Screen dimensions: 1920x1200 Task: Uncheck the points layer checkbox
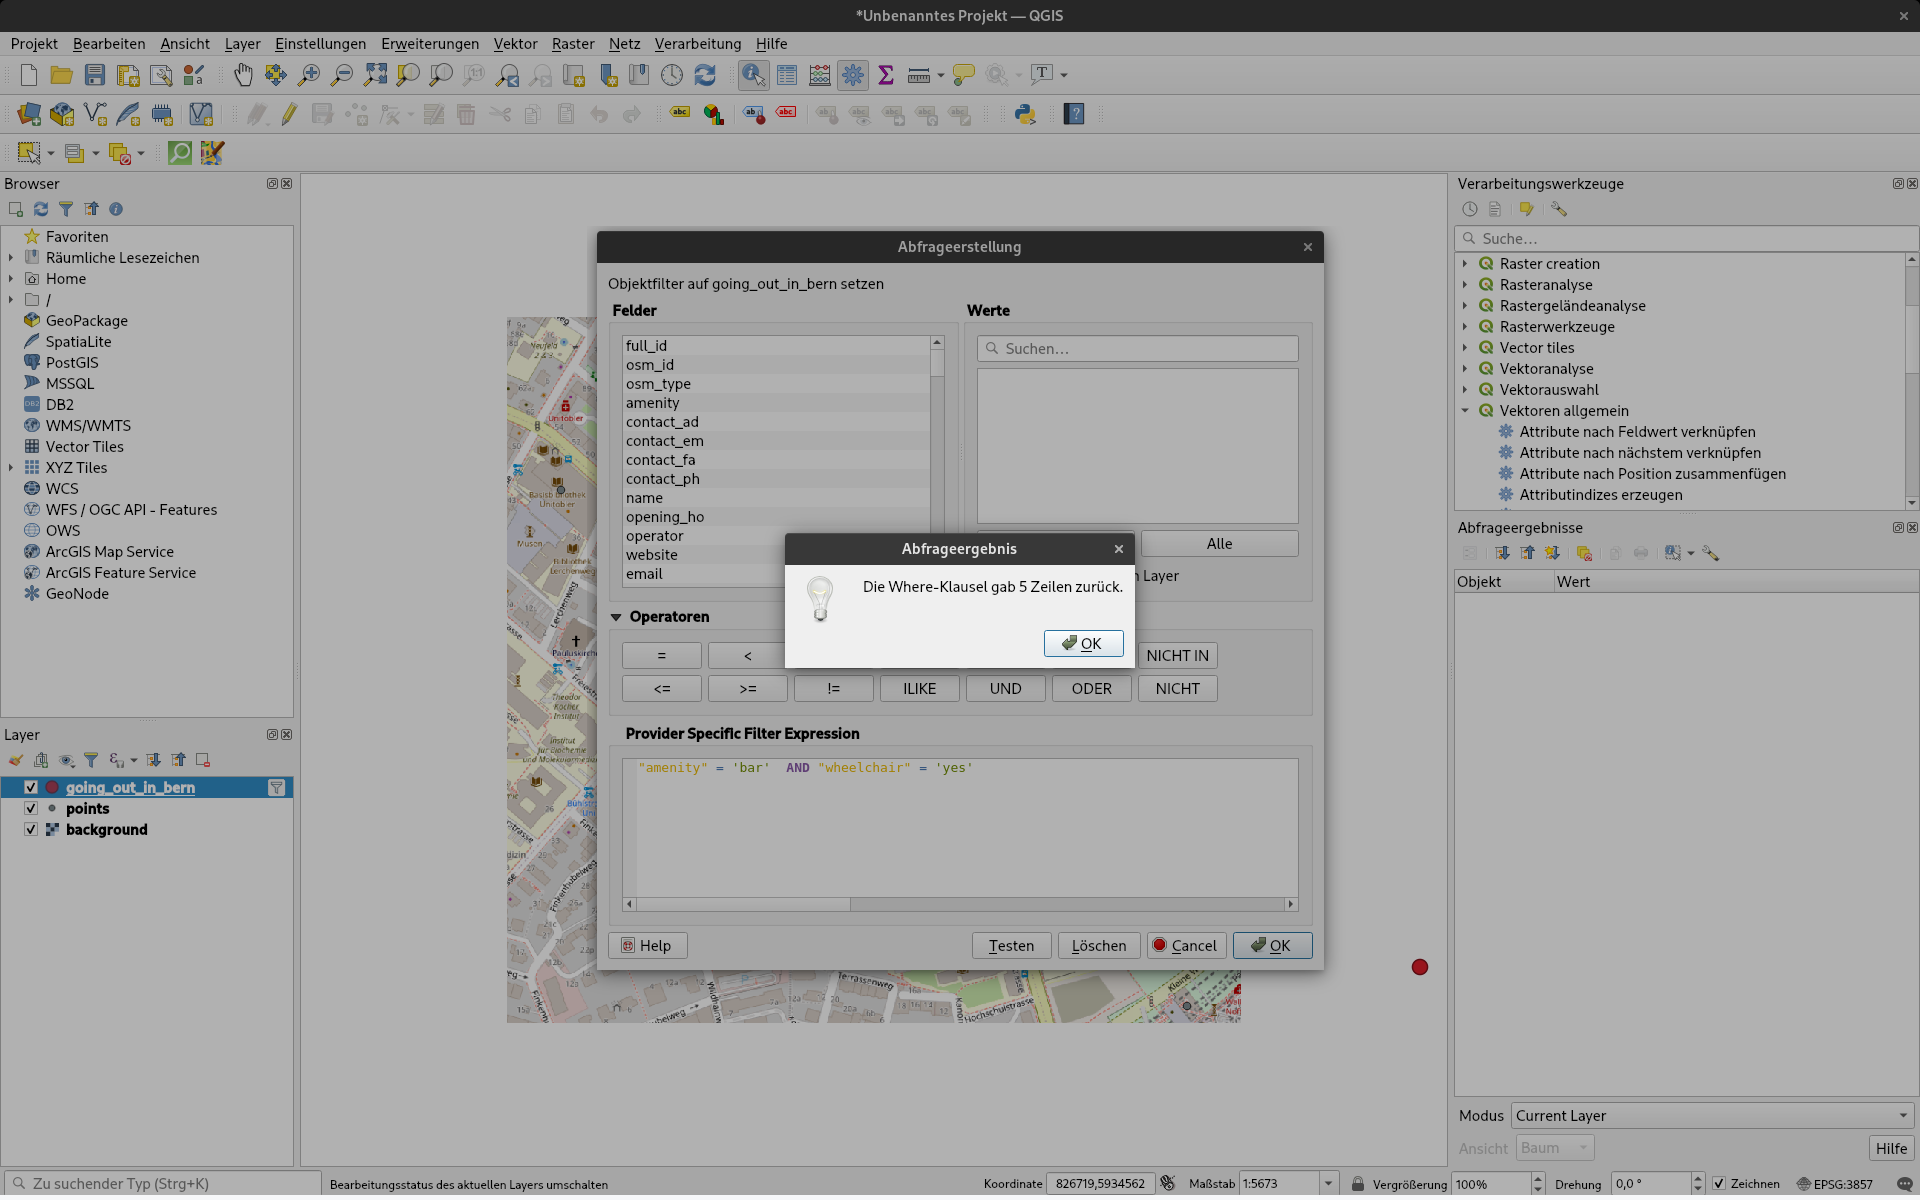(31, 809)
